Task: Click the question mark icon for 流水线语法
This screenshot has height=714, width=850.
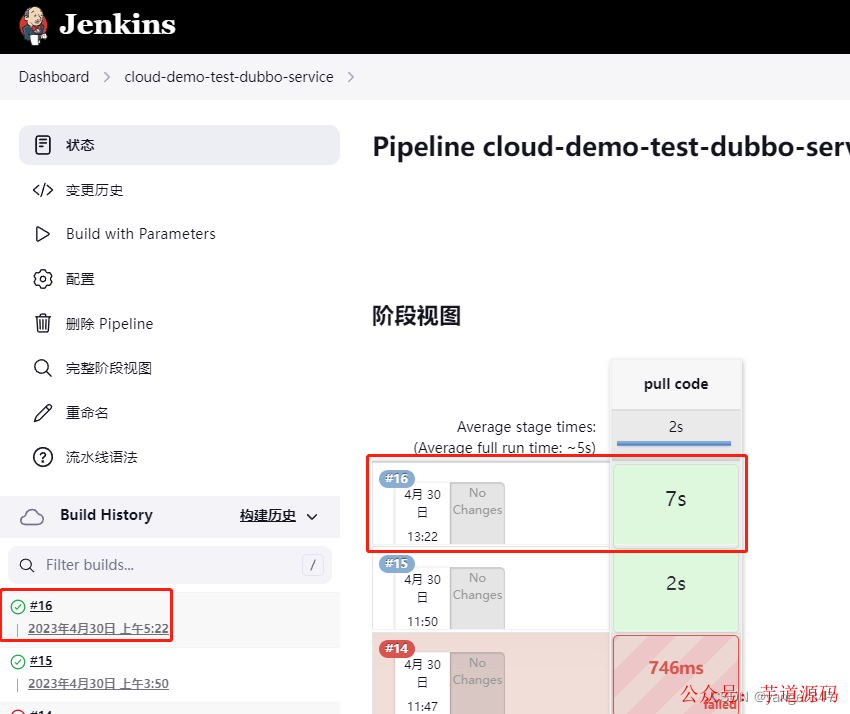Action: pos(43,457)
